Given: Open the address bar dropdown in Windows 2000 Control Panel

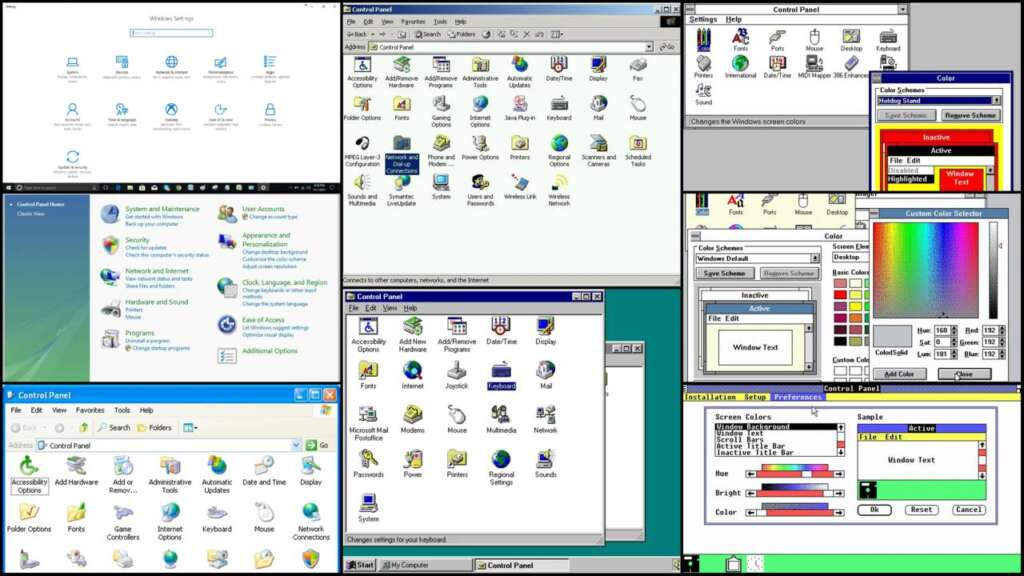Looking at the screenshot, I should click(x=648, y=47).
